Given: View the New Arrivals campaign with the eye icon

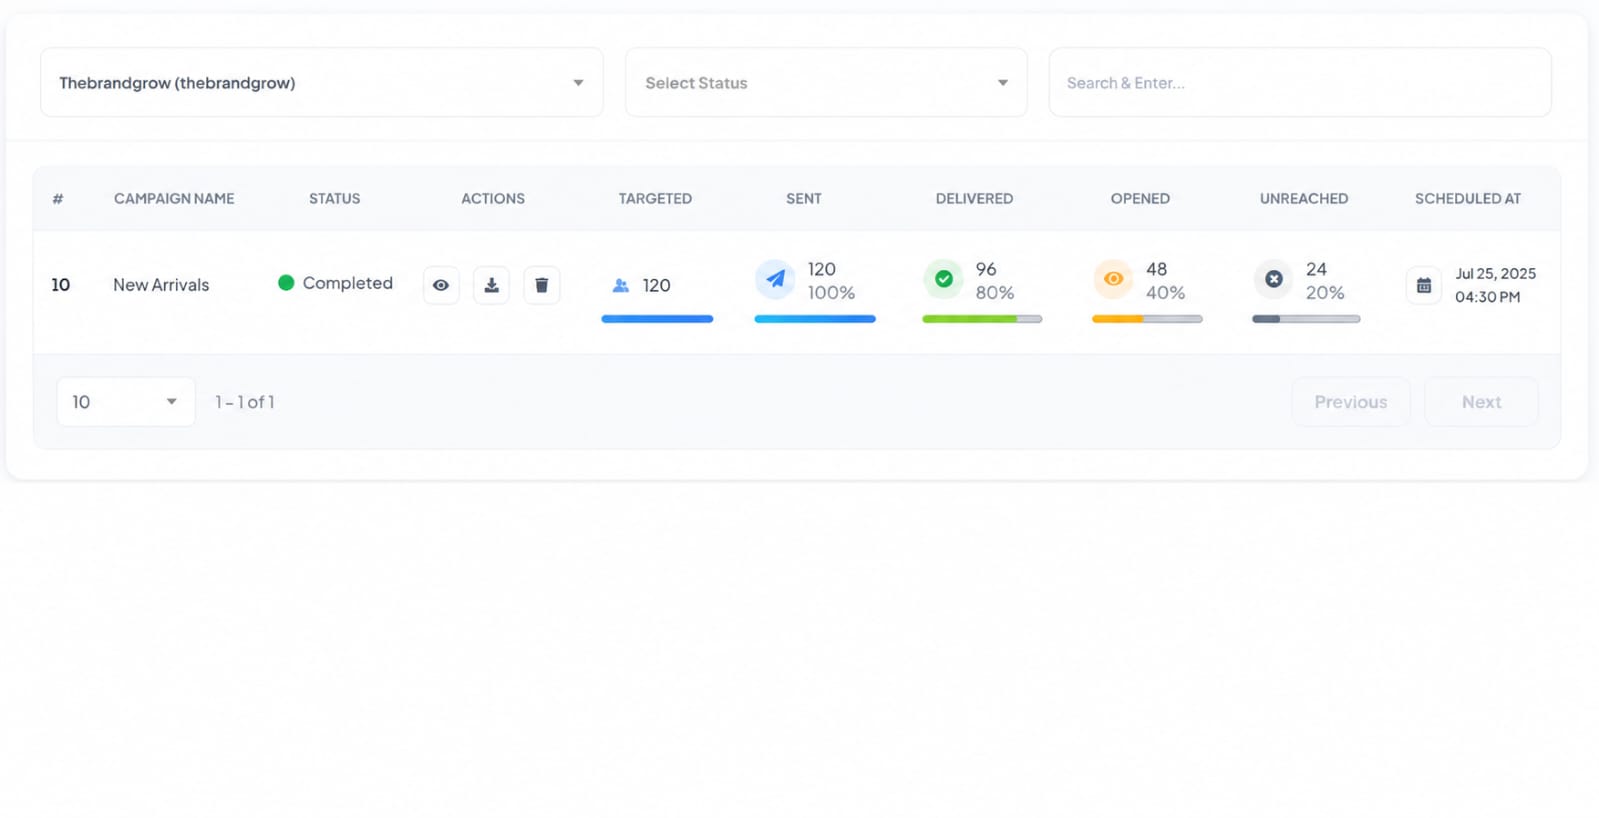Looking at the screenshot, I should pyautogui.click(x=441, y=285).
